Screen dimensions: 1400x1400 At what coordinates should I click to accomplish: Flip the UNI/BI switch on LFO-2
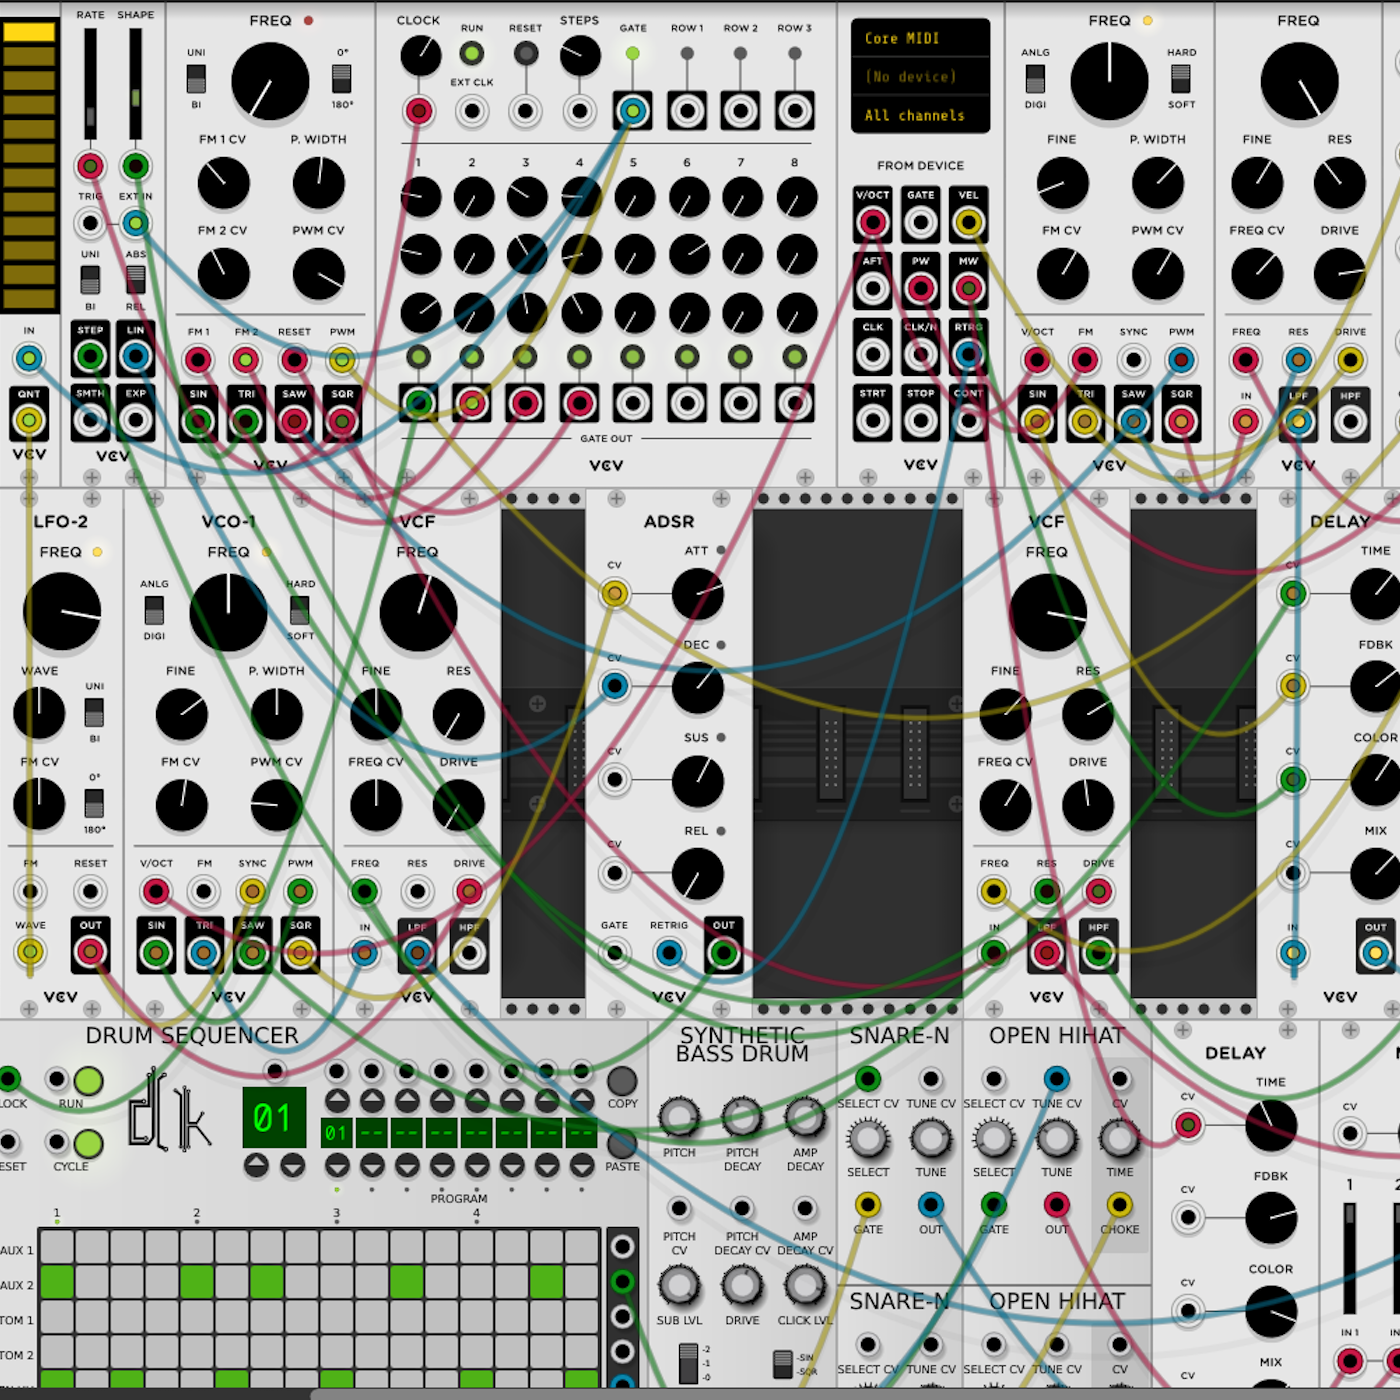94,712
